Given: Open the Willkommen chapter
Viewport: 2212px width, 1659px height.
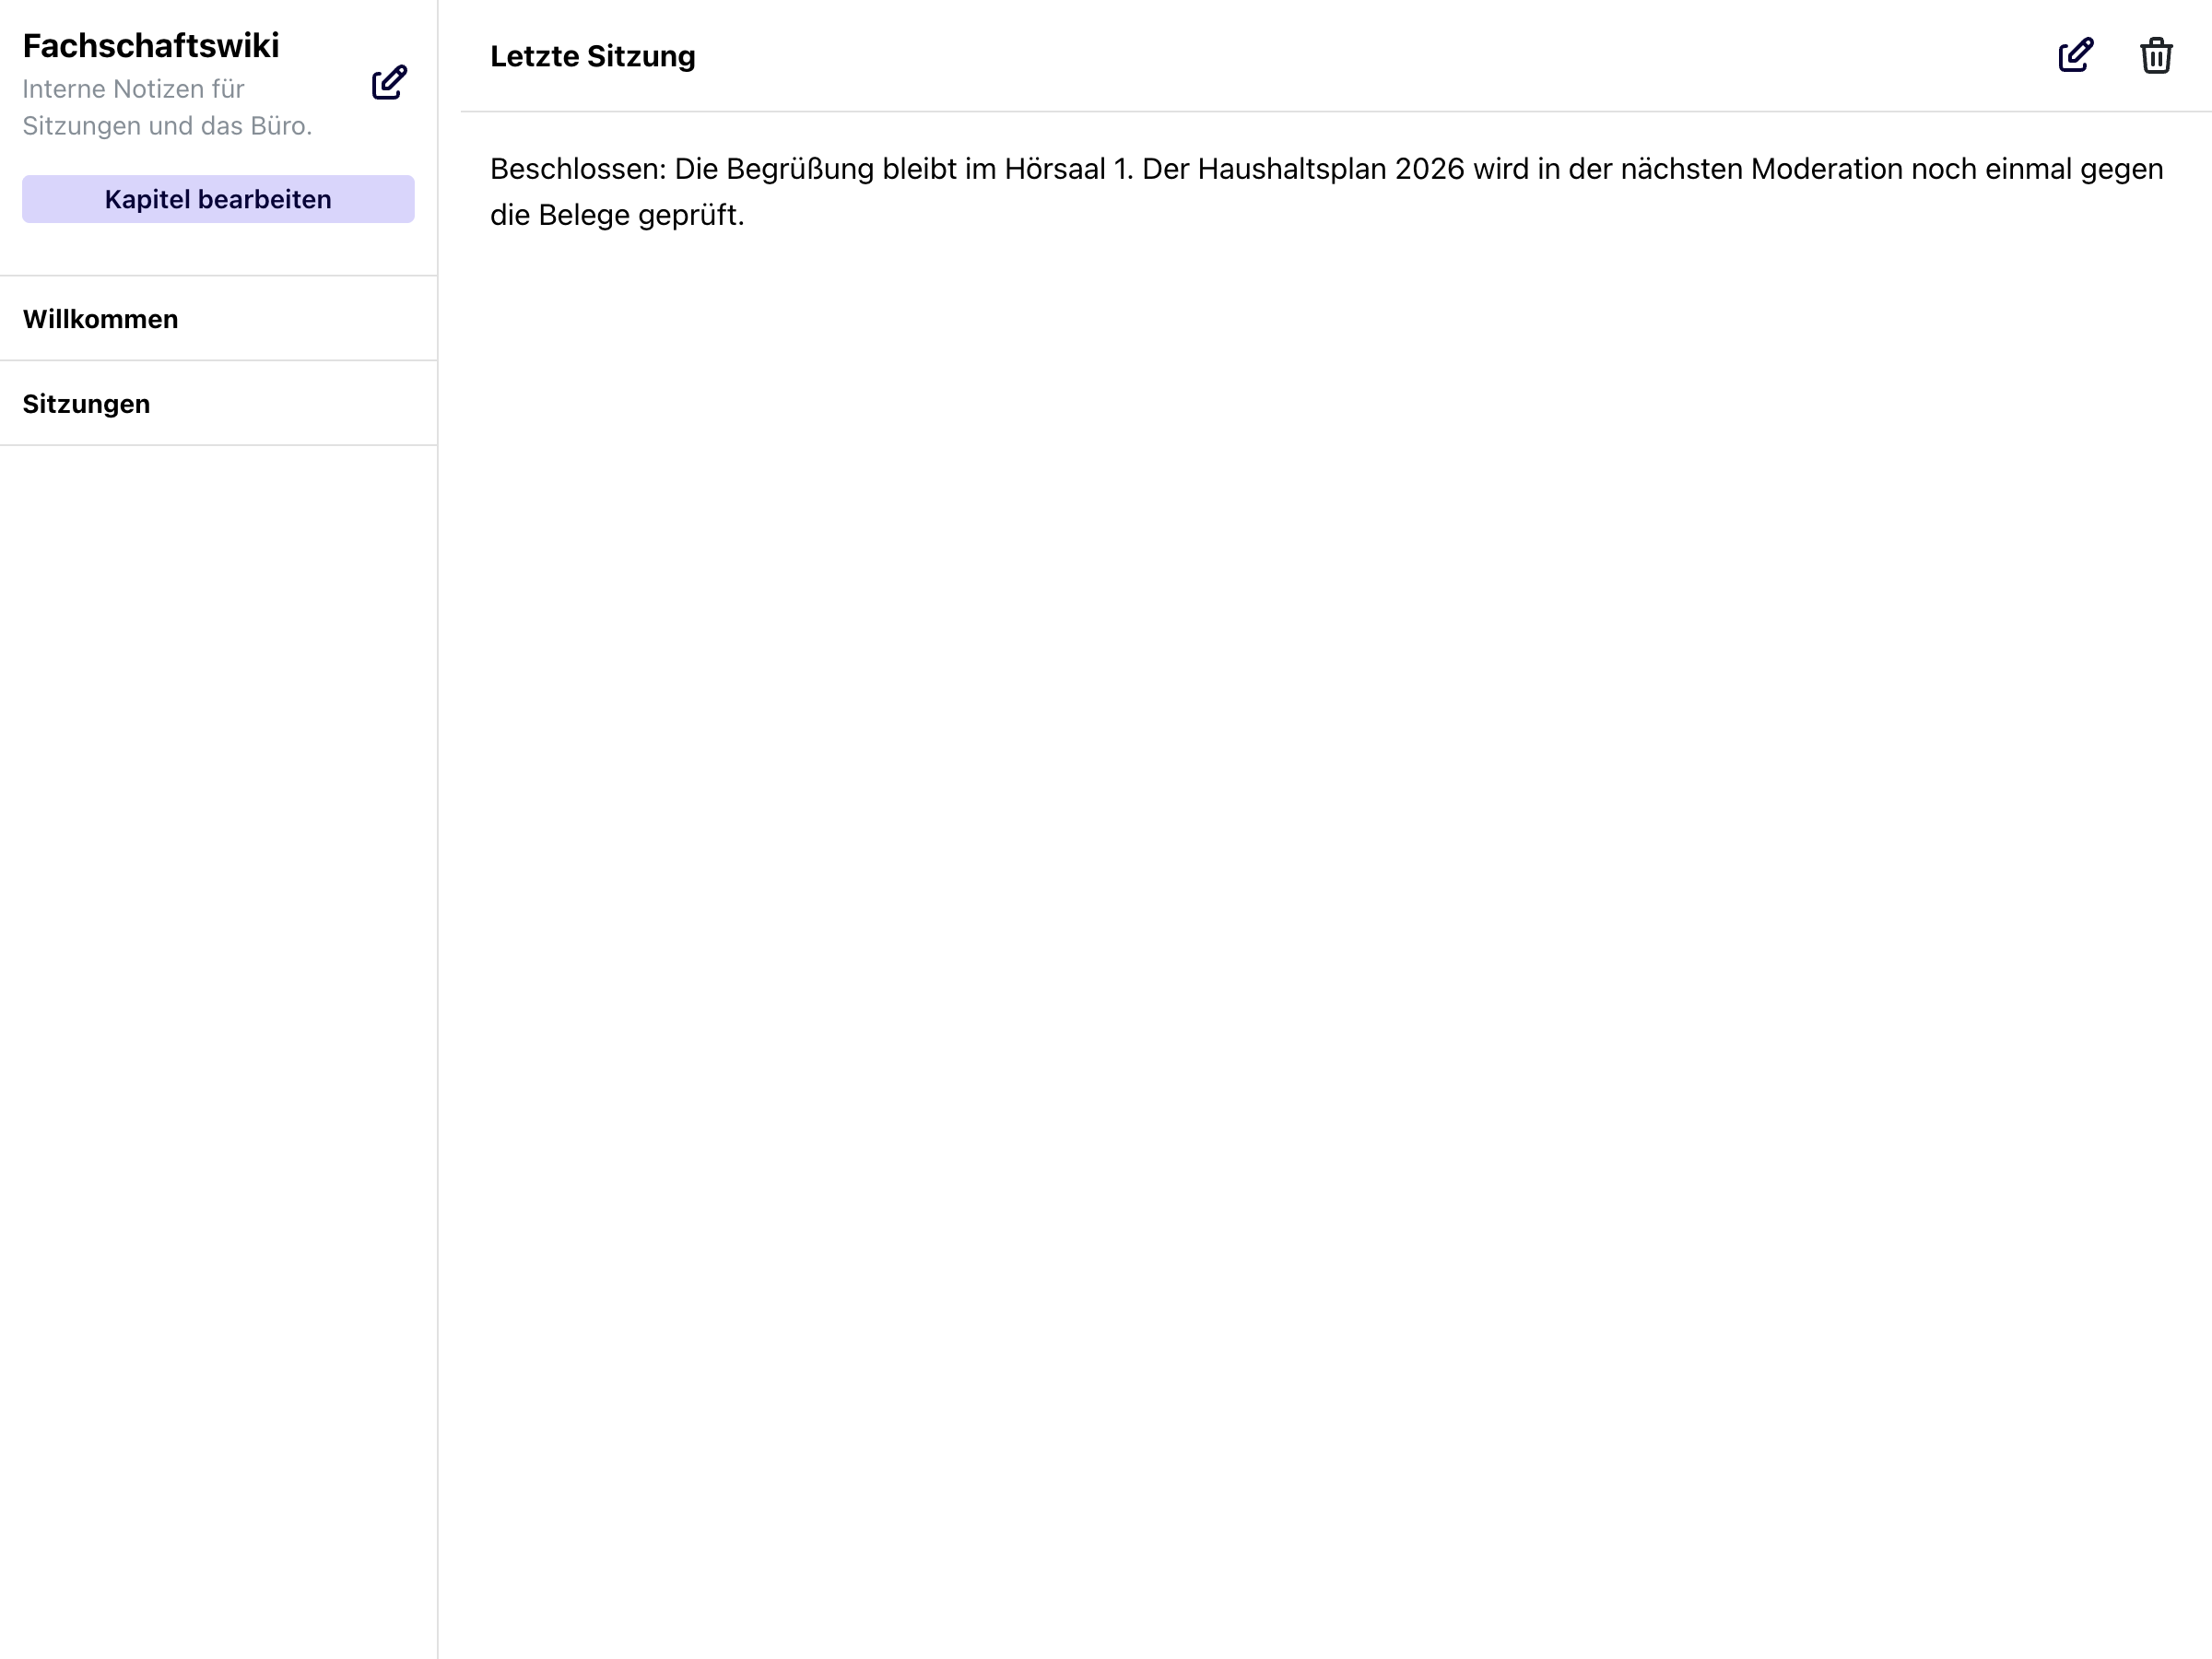Looking at the screenshot, I should point(218,319).
